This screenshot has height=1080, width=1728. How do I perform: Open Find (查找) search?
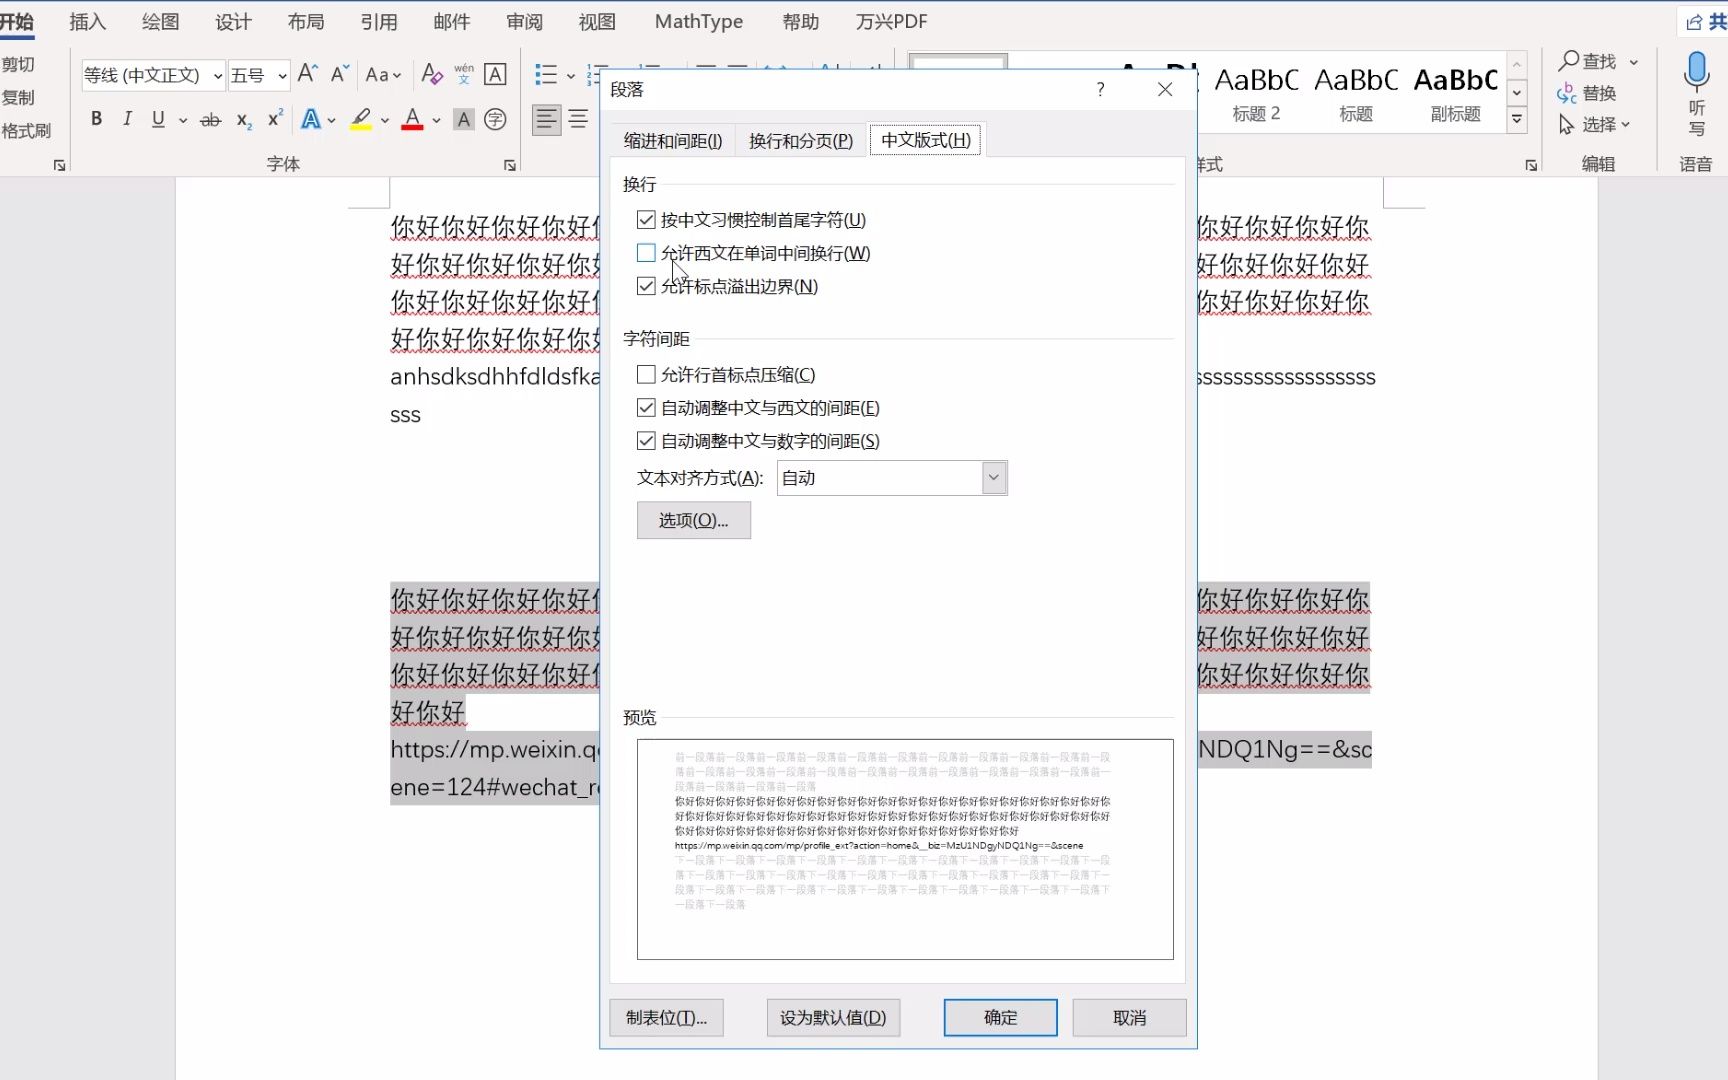click(1589, 61)
